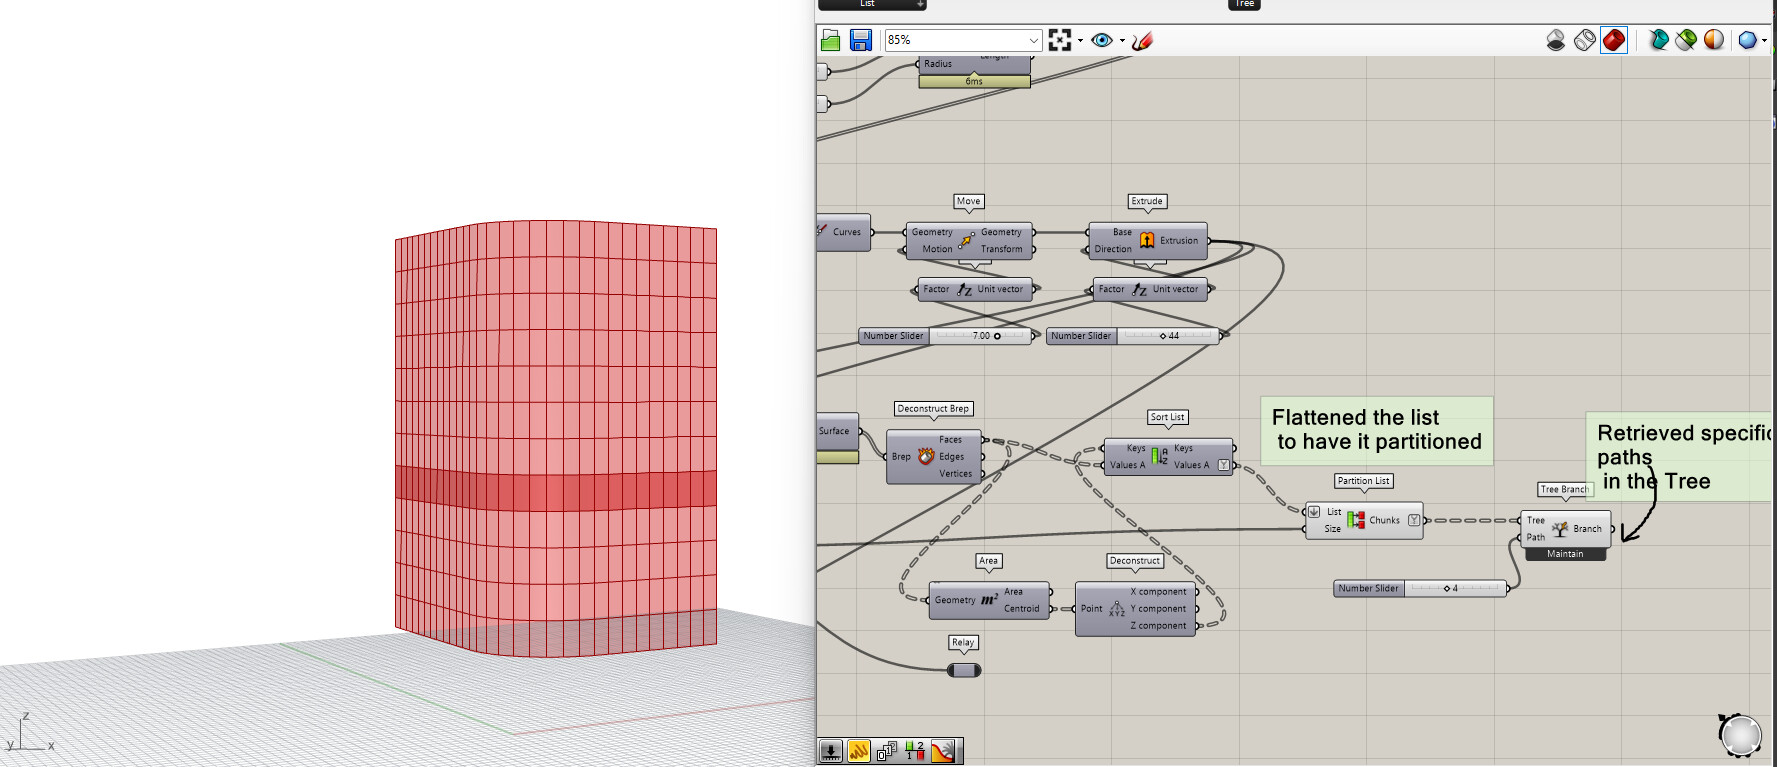Viewport: 1777px width, 767px height.
Task: Click the Edges output of Deconstruct Brep
Action: tap(951, 457)
